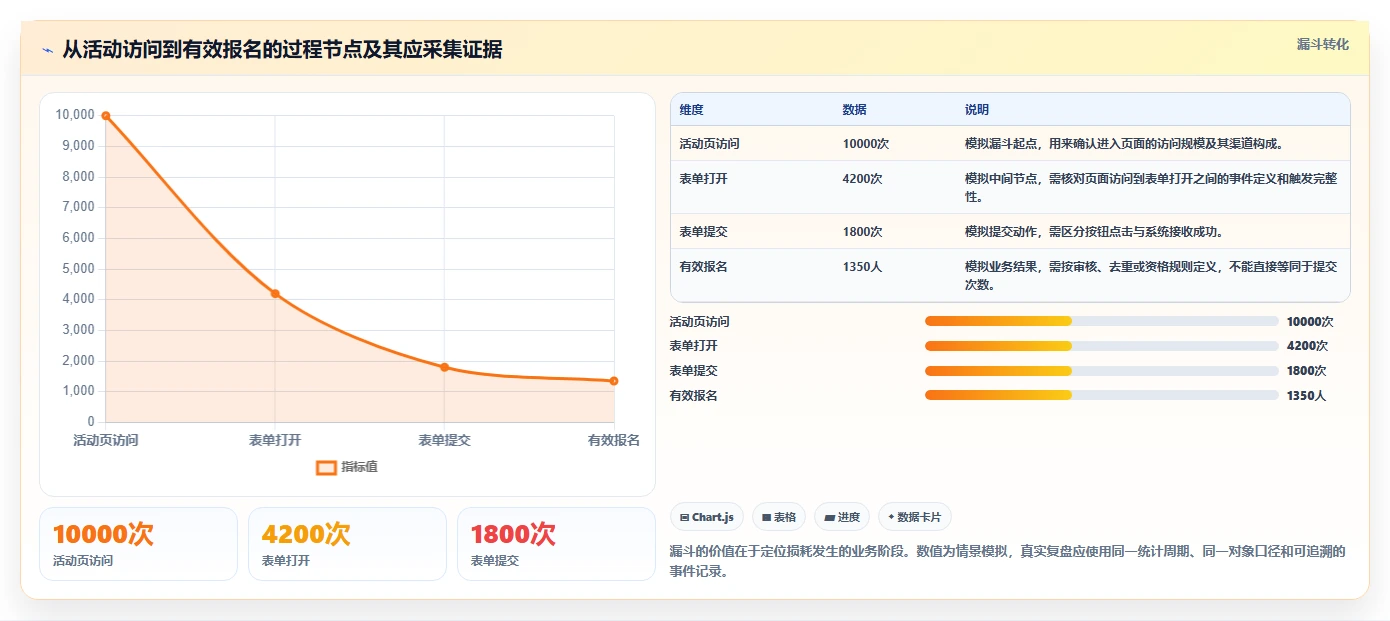
Task: Click the 表单提交 data point on the line
Action: pos(444,367)
